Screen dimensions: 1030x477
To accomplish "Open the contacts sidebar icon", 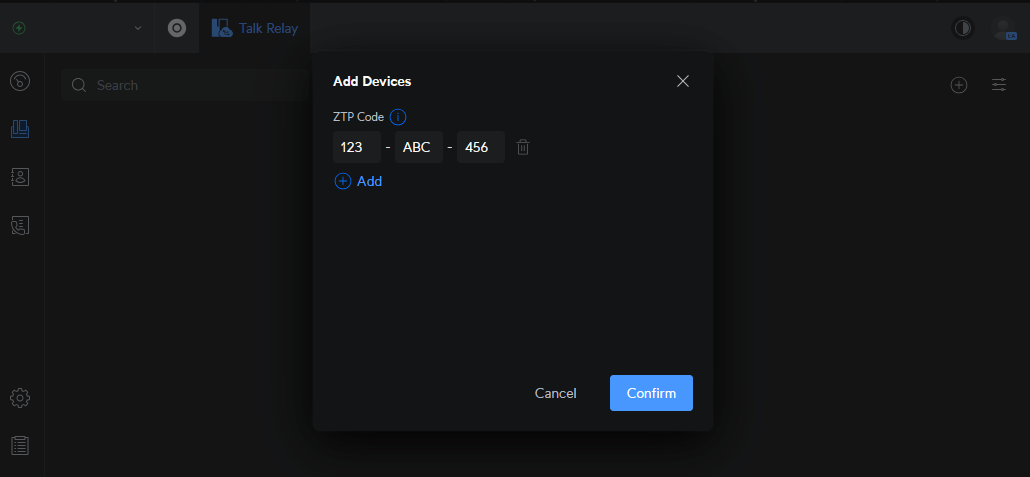I will (19, 176).
